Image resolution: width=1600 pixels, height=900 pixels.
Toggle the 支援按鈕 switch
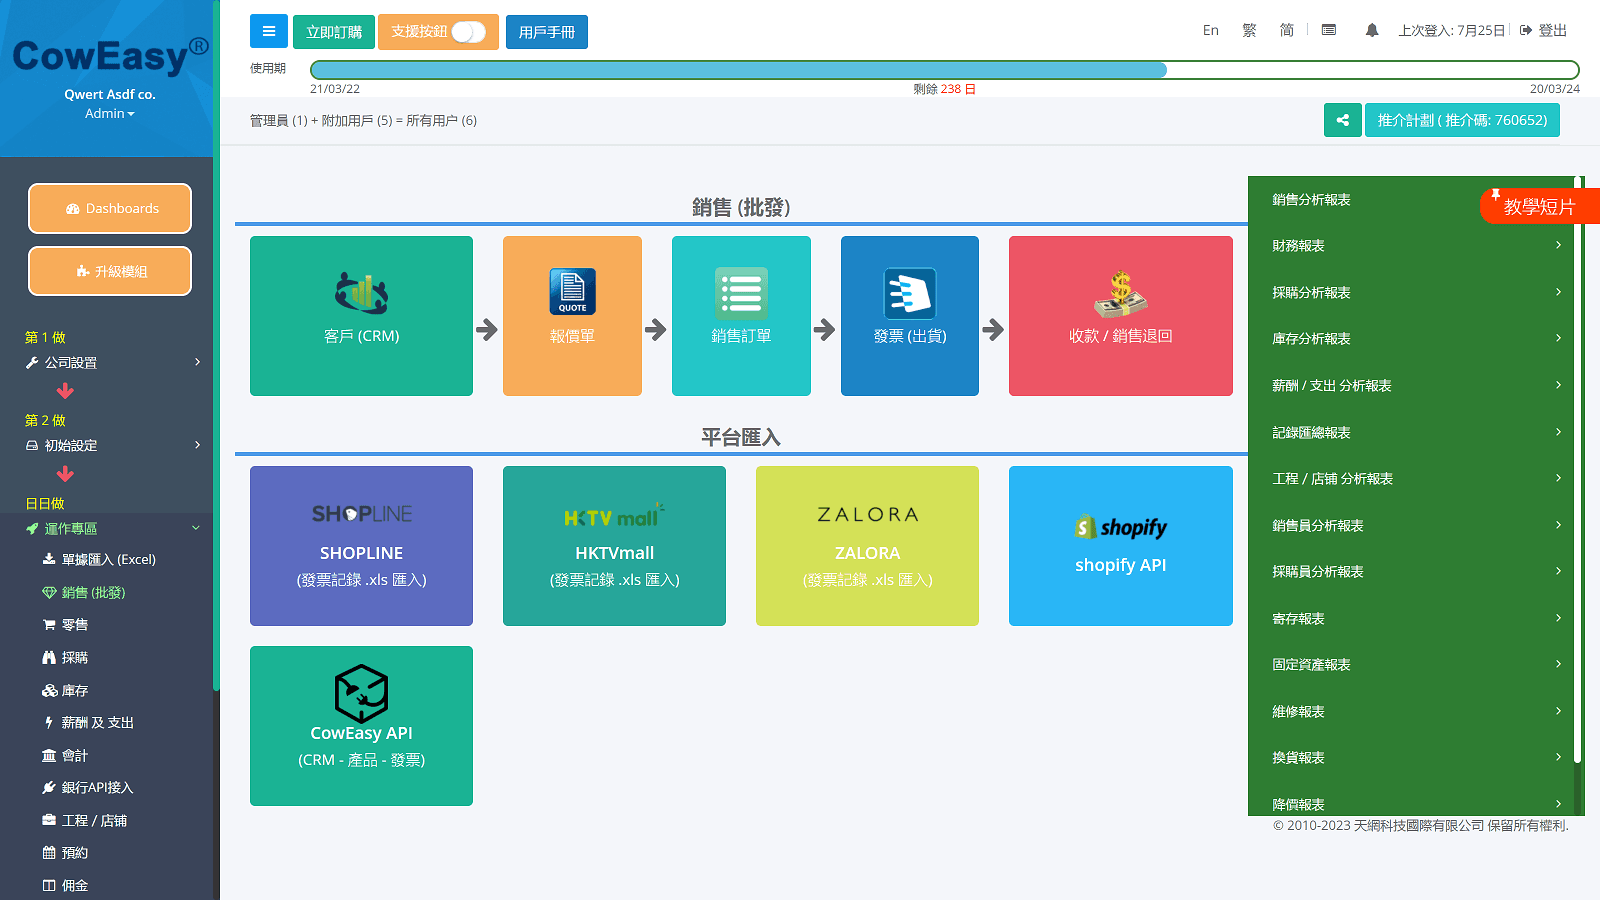pyautogui.click(x=470, y=31)
